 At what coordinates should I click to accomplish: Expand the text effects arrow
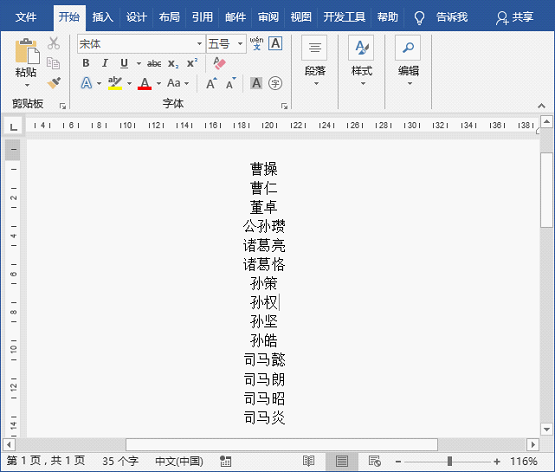[99, 84]
